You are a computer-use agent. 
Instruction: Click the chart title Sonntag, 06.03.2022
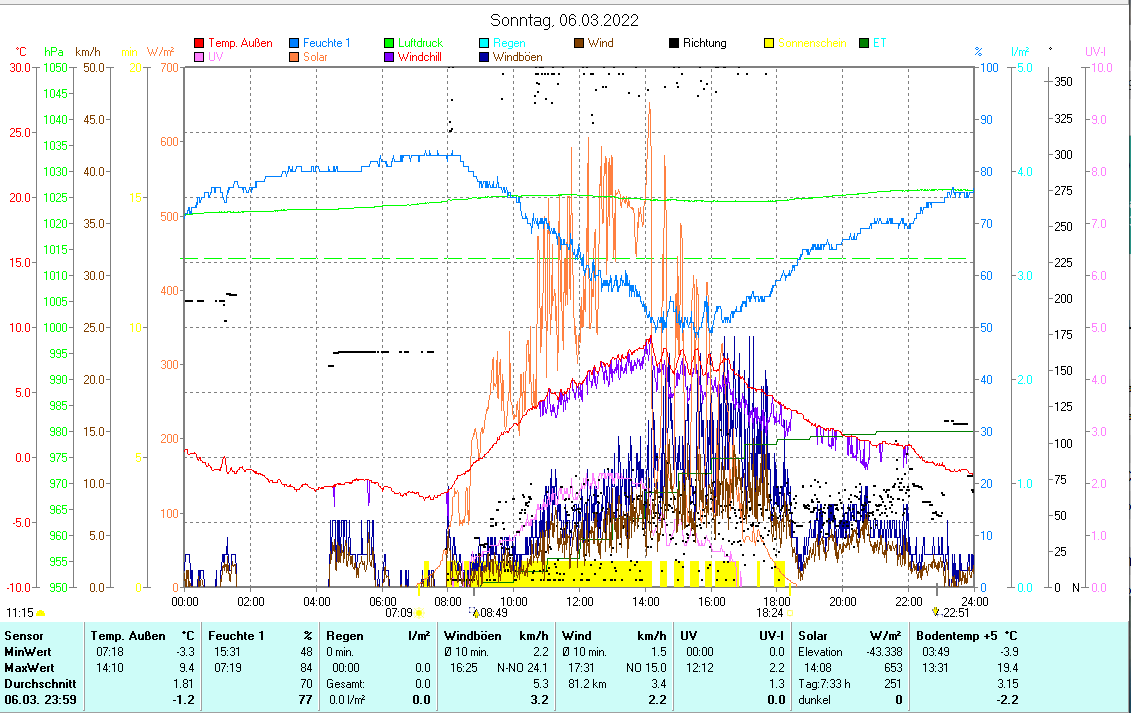[565, 20]
